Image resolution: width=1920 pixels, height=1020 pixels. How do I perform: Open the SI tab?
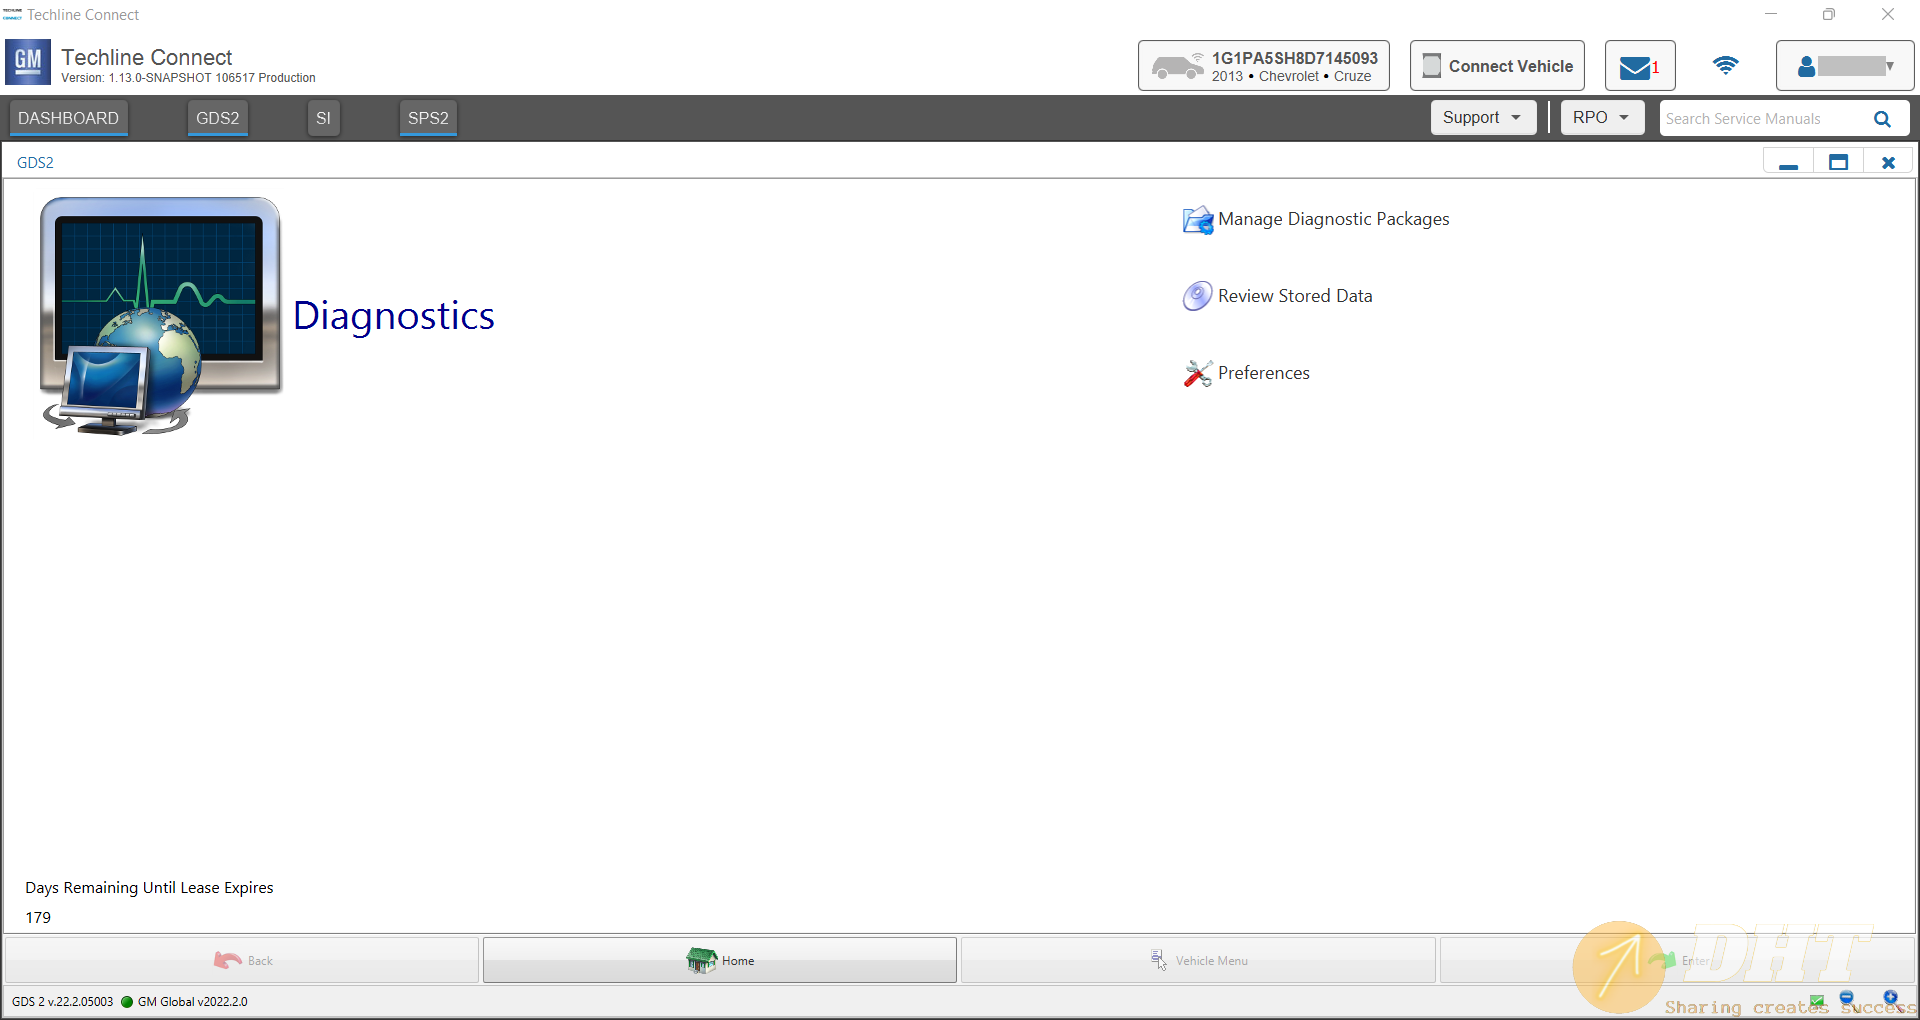[x=323, y=118]
